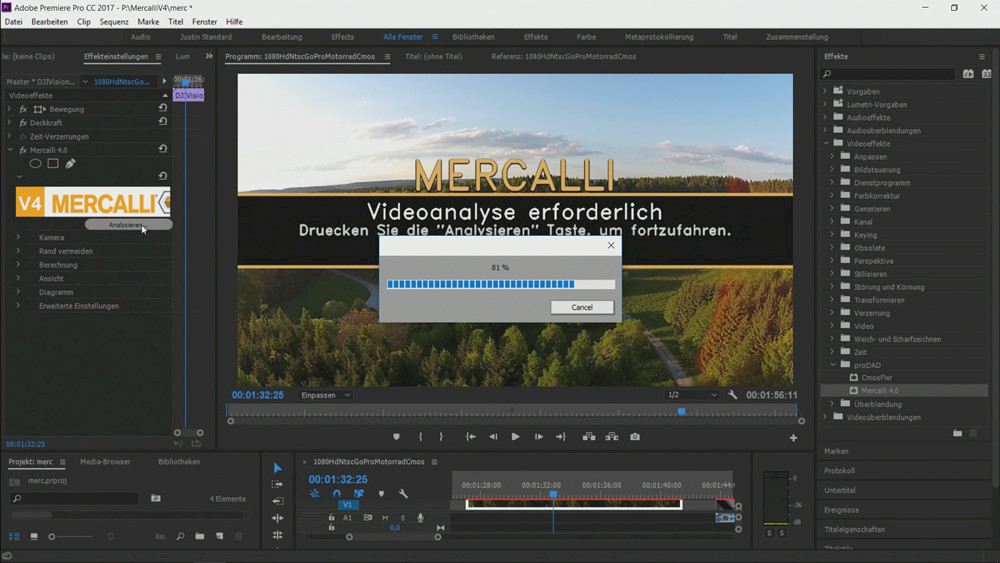Expand the Vorgaben effects folder
Screen dimensions: 1000x563
[x=825, y=91]
